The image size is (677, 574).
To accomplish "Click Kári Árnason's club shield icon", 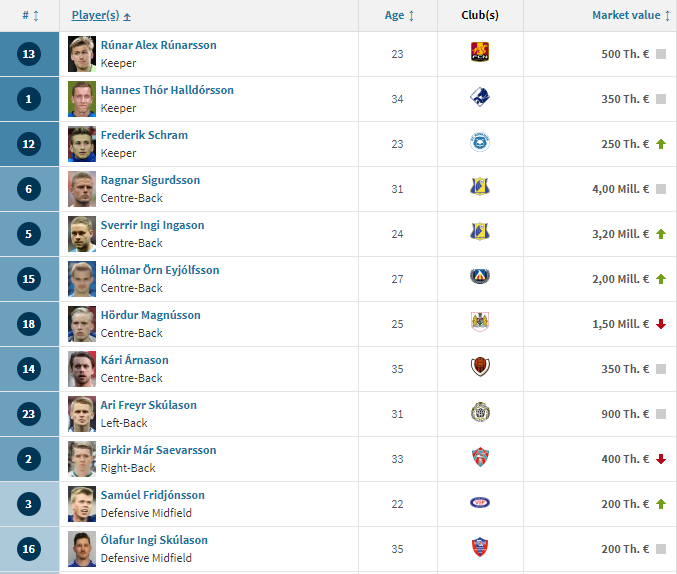I will 480,367.
